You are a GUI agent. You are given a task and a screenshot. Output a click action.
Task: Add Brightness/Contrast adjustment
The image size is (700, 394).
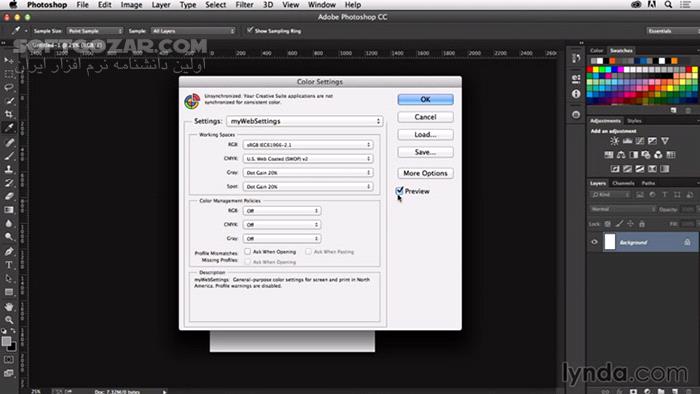[615, 141]
